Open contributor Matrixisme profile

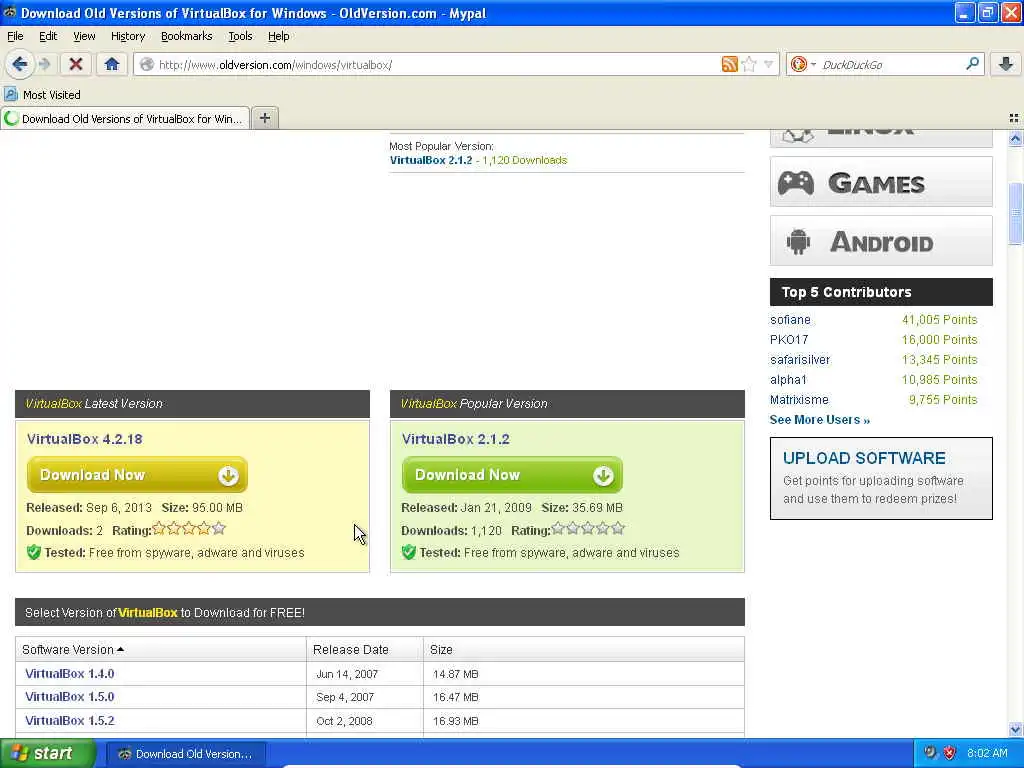point(799,400)
